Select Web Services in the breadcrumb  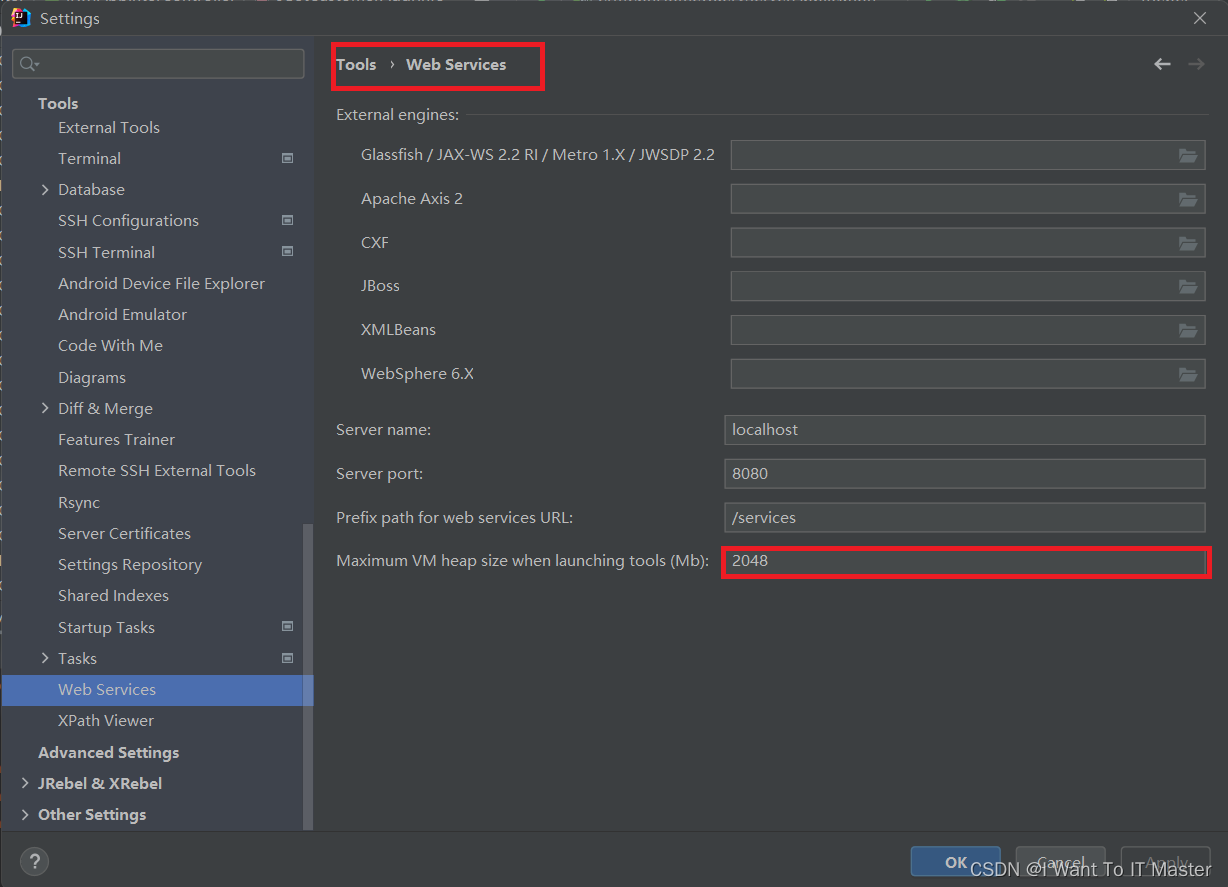[x=456, y=64]
